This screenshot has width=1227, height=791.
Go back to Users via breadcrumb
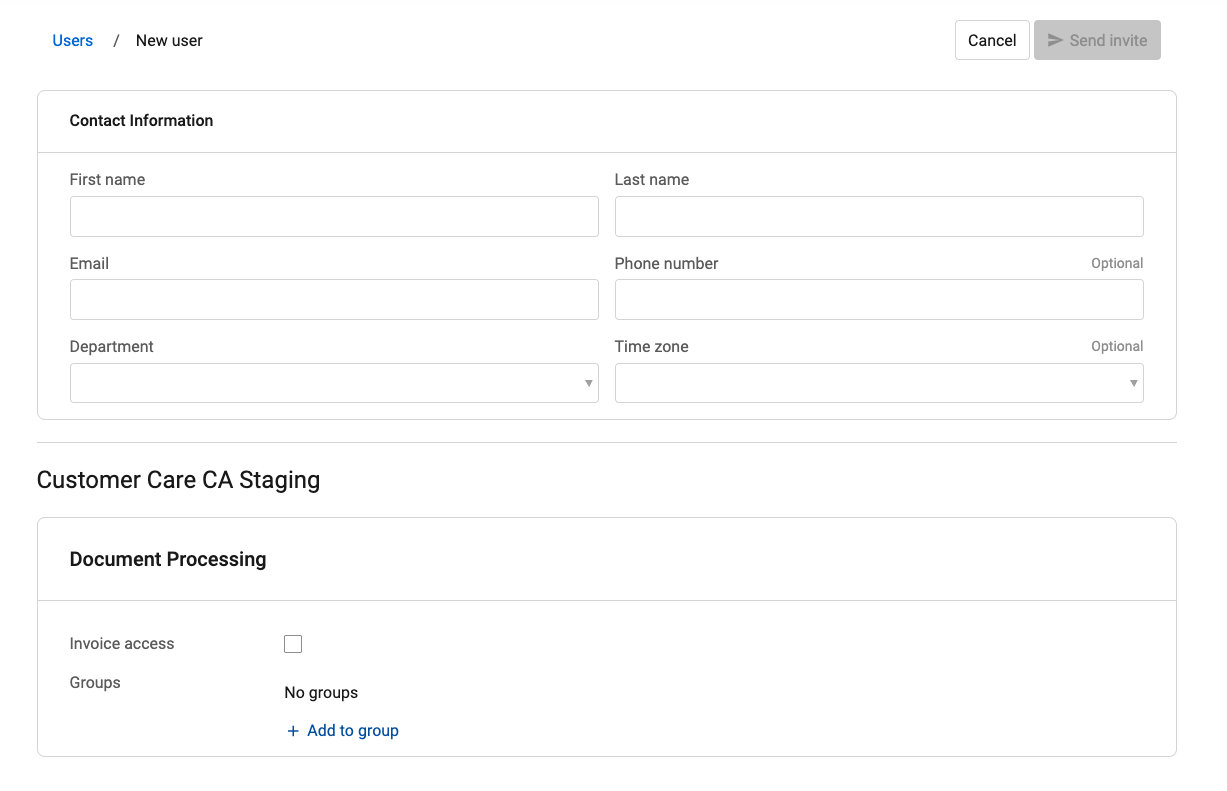(x=73, y=41)
